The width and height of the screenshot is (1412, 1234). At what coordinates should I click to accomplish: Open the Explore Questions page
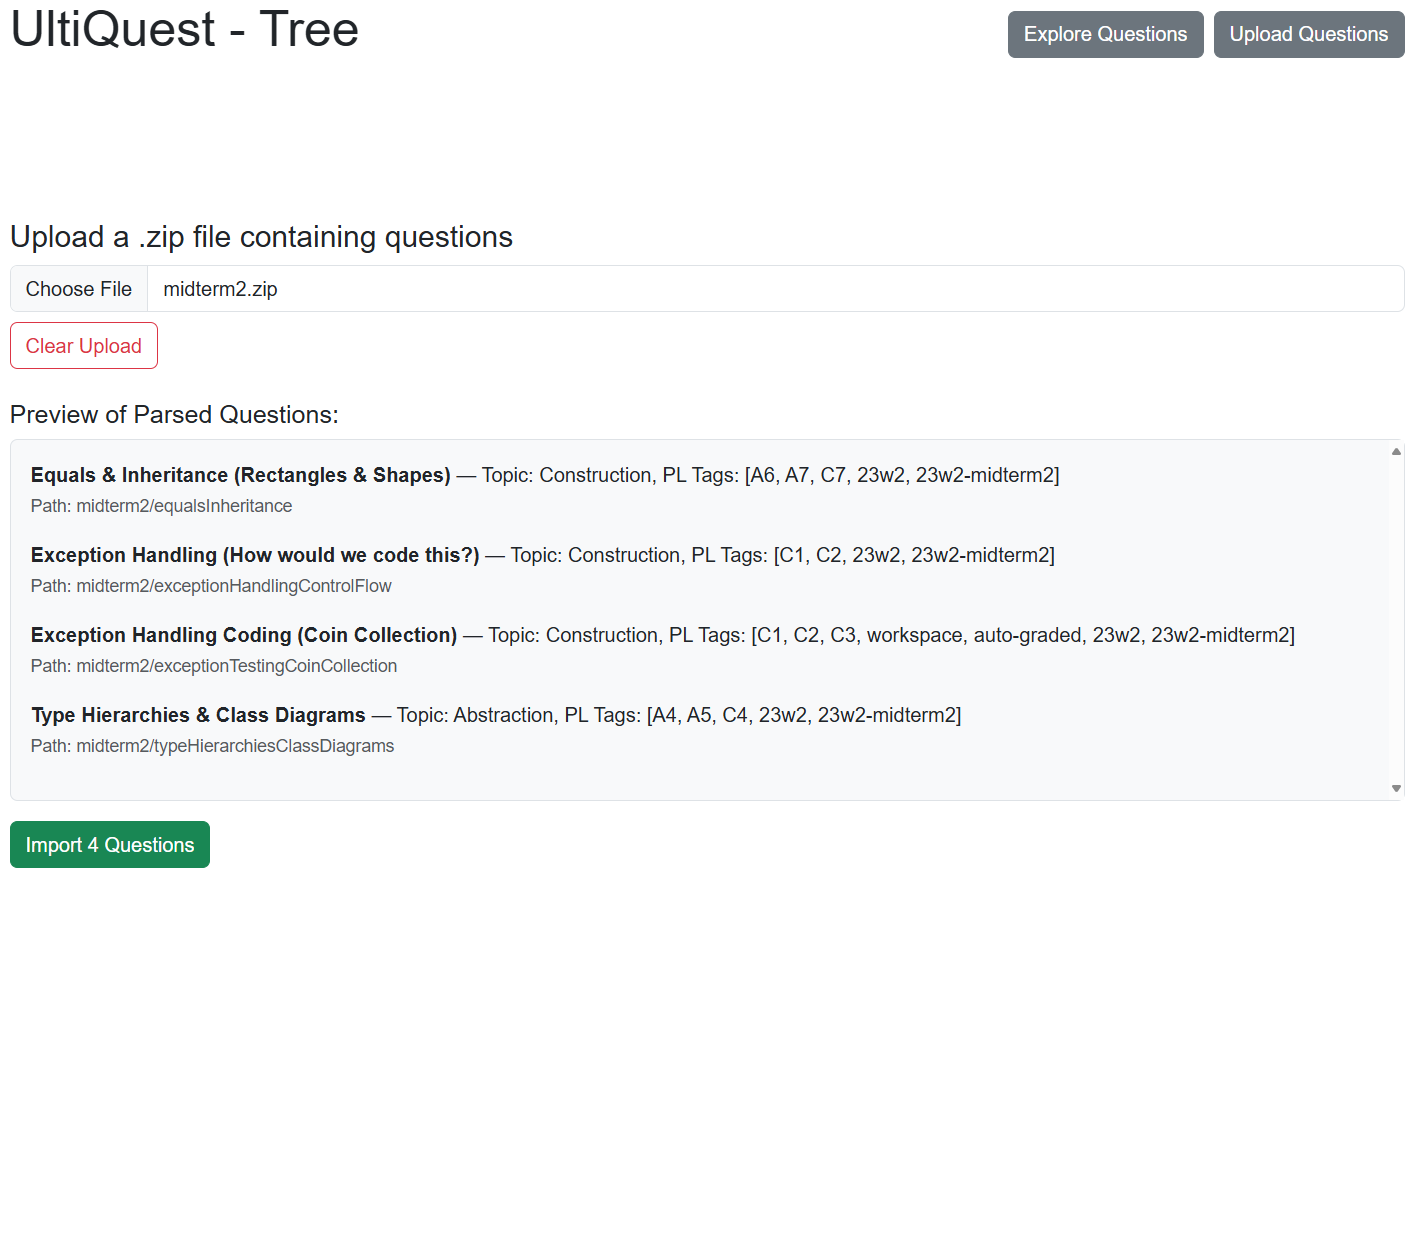1105,35
